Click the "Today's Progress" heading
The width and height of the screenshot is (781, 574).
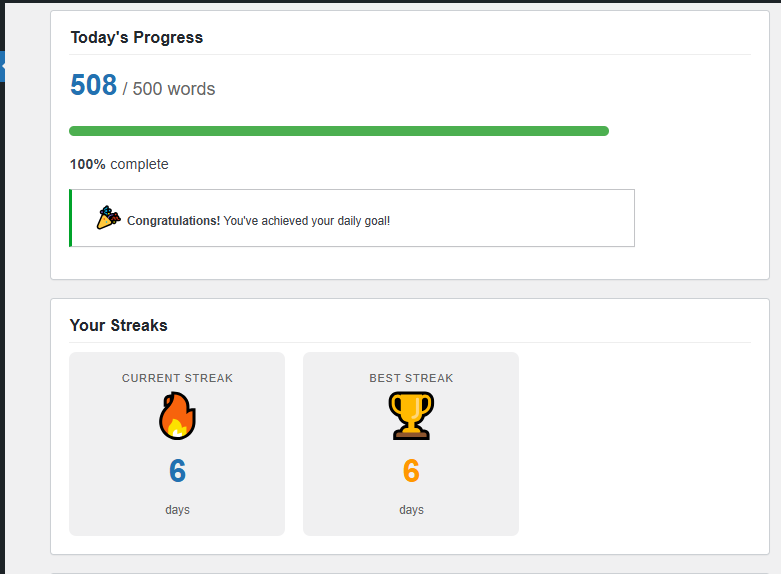click(x=136, y=38)
